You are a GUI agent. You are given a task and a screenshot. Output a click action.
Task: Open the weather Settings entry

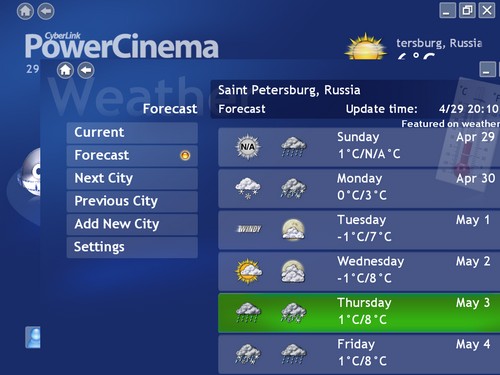[132, 247]
